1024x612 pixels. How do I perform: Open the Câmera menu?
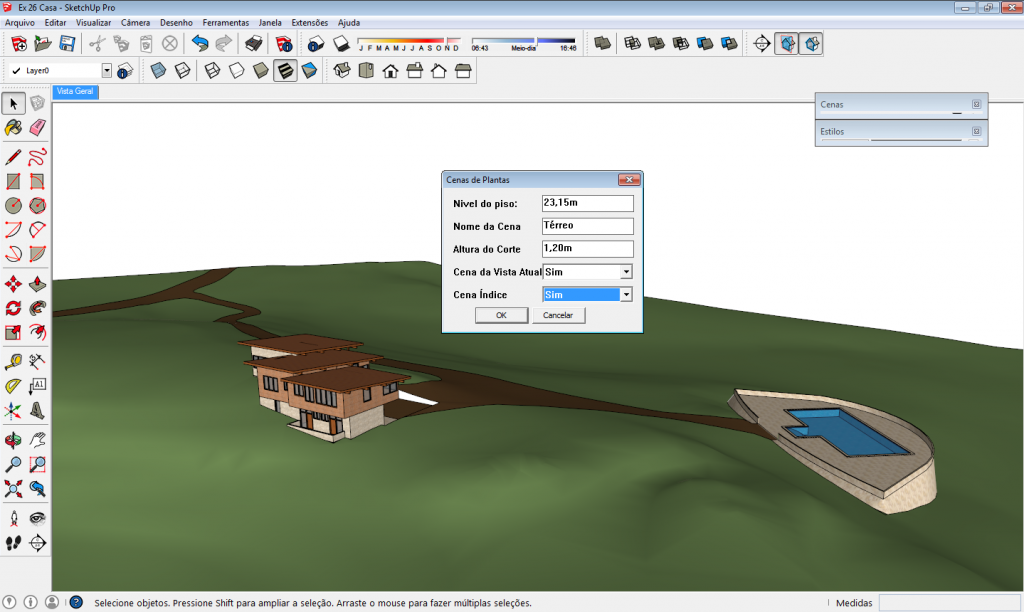click(x=135, y=22)
